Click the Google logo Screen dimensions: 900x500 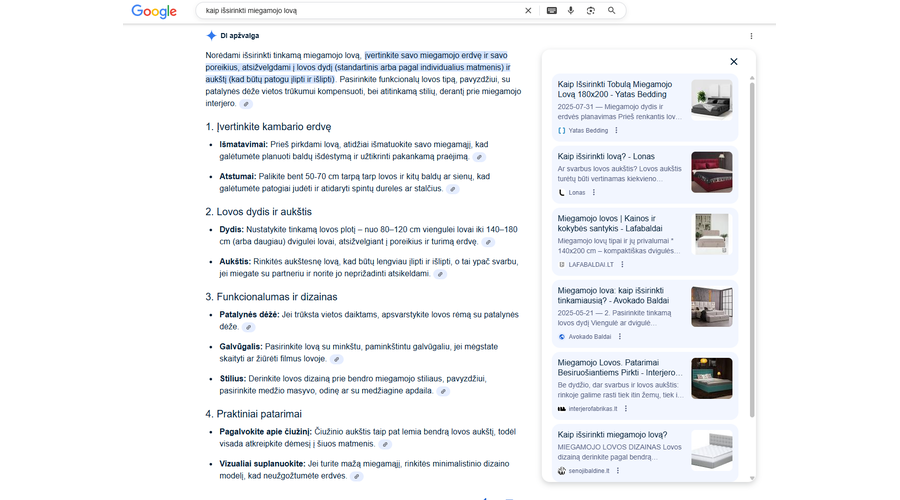154,11
